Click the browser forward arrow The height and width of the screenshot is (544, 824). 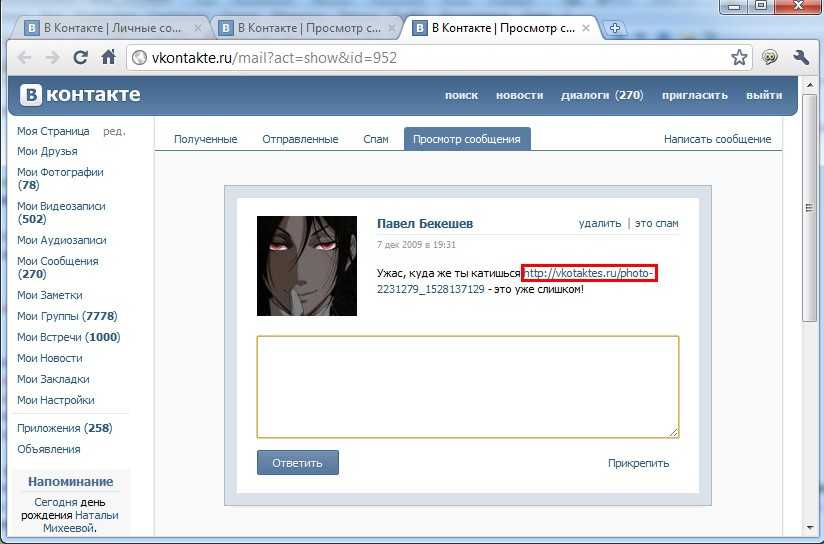click(x=52, y=57)
